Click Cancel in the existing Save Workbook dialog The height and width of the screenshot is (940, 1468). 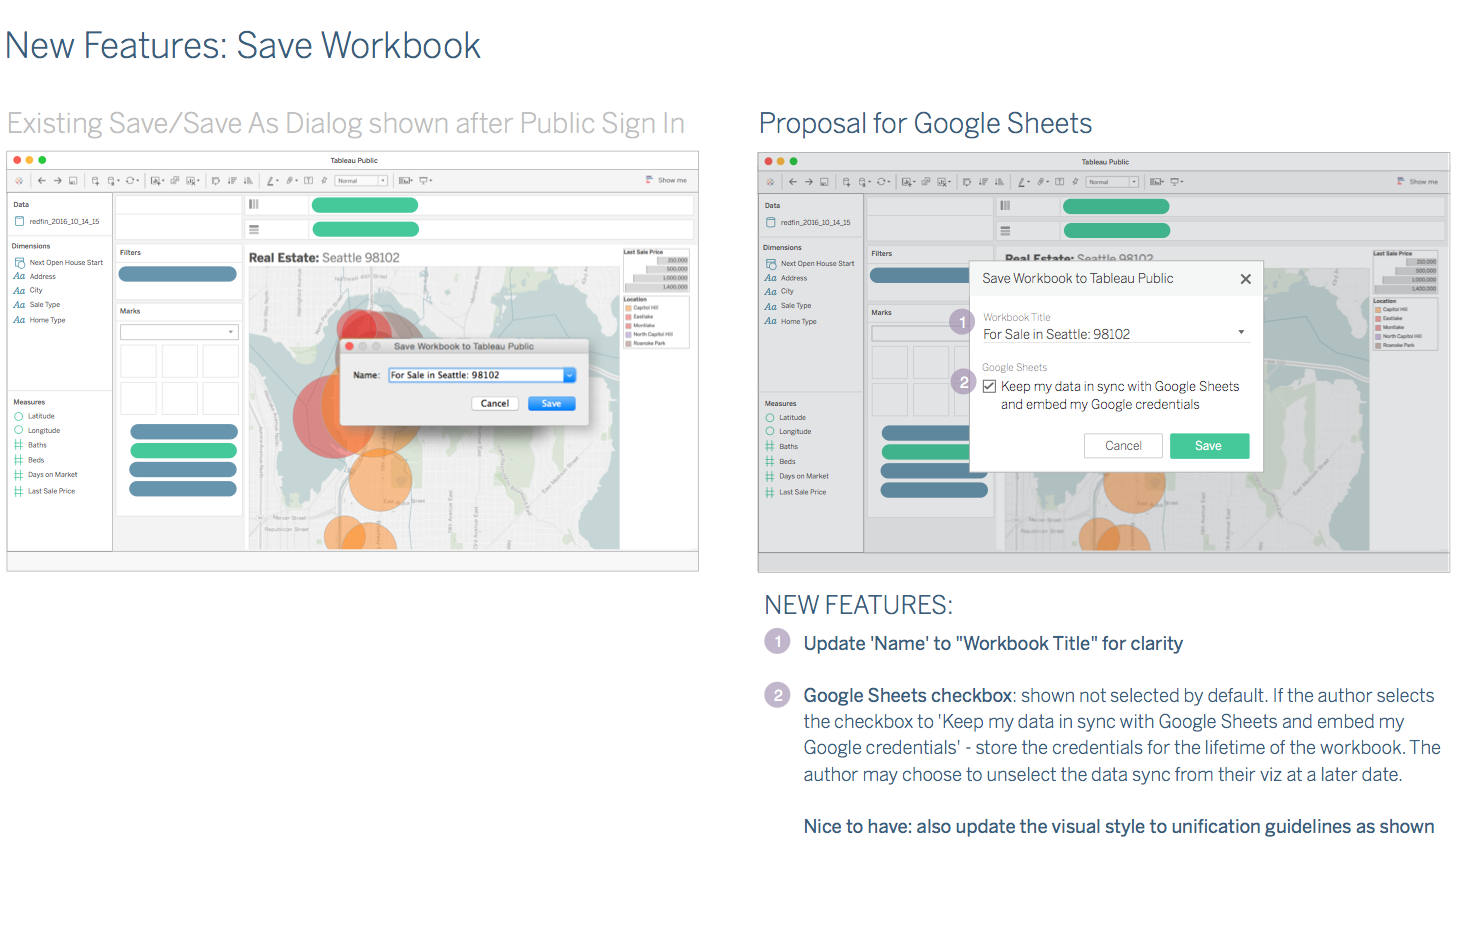[x=495, y=404]
